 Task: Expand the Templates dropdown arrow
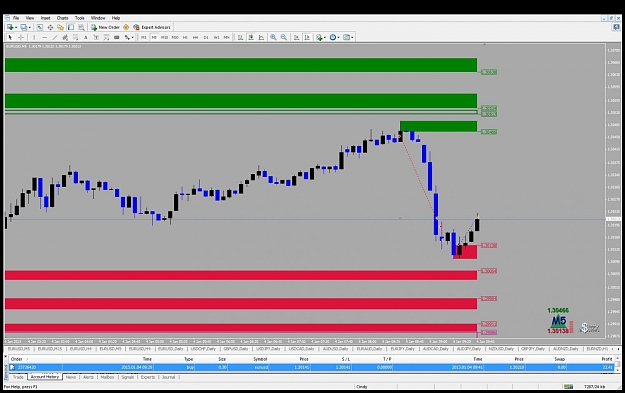coord(352,37)
